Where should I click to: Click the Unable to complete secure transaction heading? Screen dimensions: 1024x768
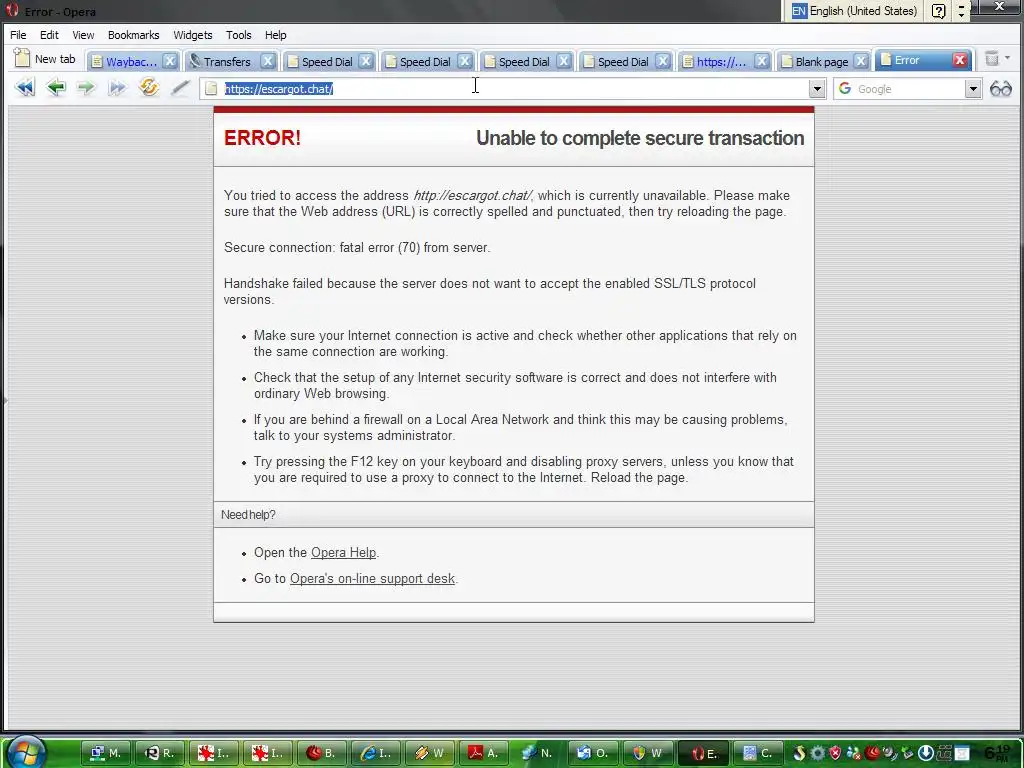(640, 138)
